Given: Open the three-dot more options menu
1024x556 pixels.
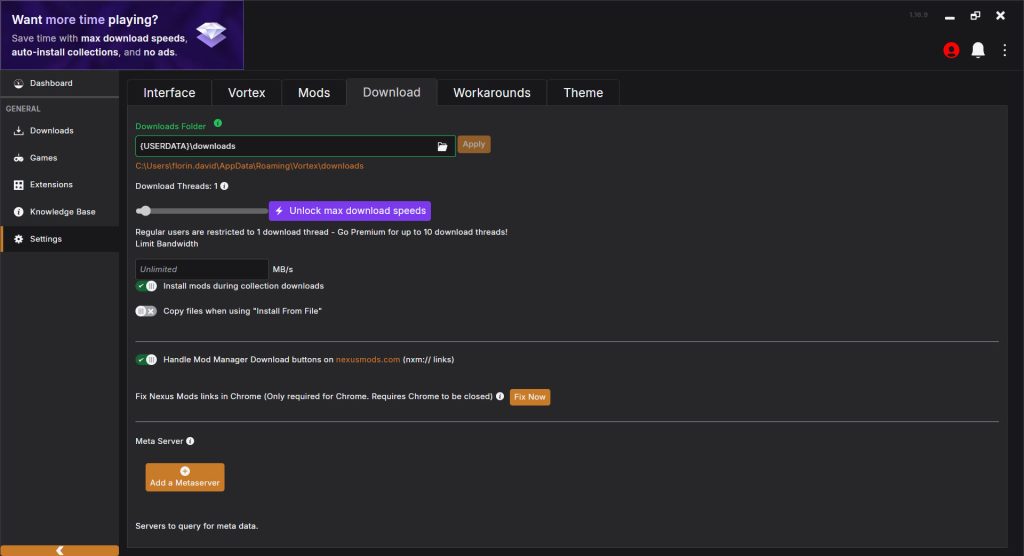Looking at the screenshot, I should (1004, 50).
